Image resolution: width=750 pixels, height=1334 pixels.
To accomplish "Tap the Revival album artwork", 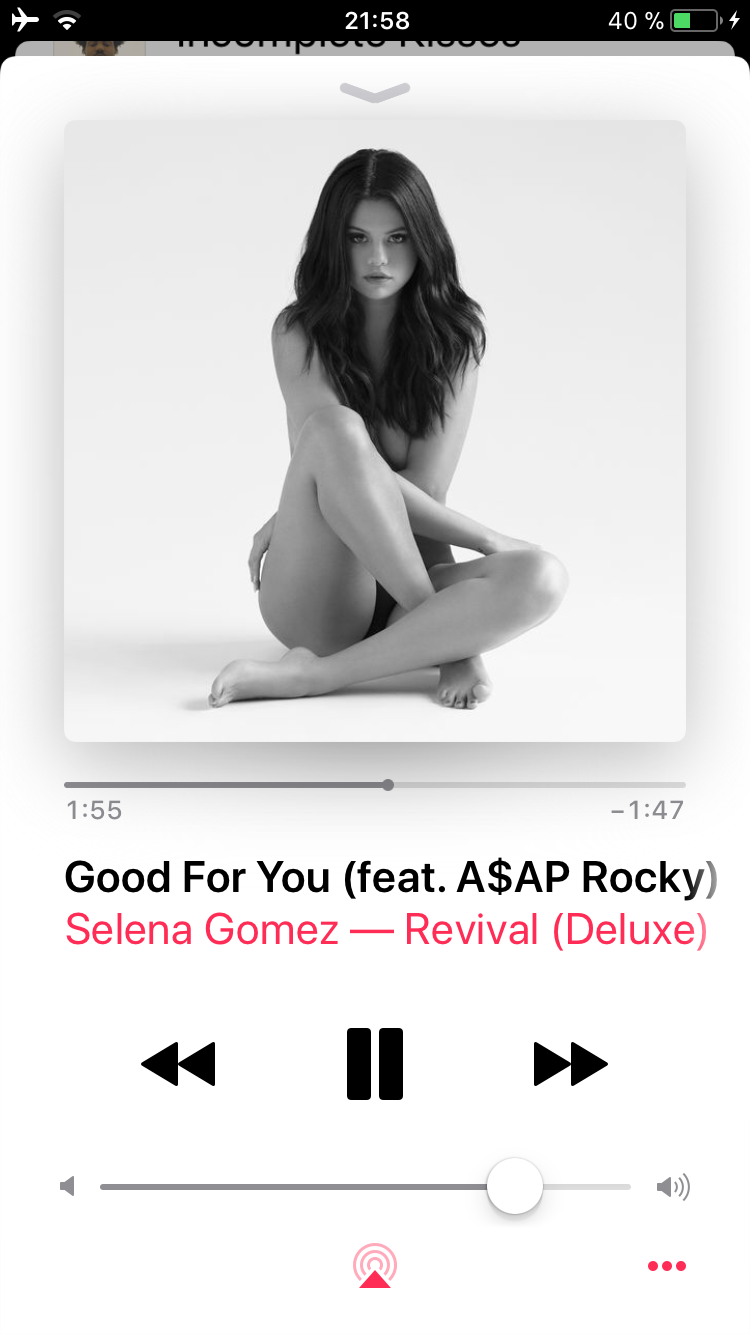I will [375, 431].
